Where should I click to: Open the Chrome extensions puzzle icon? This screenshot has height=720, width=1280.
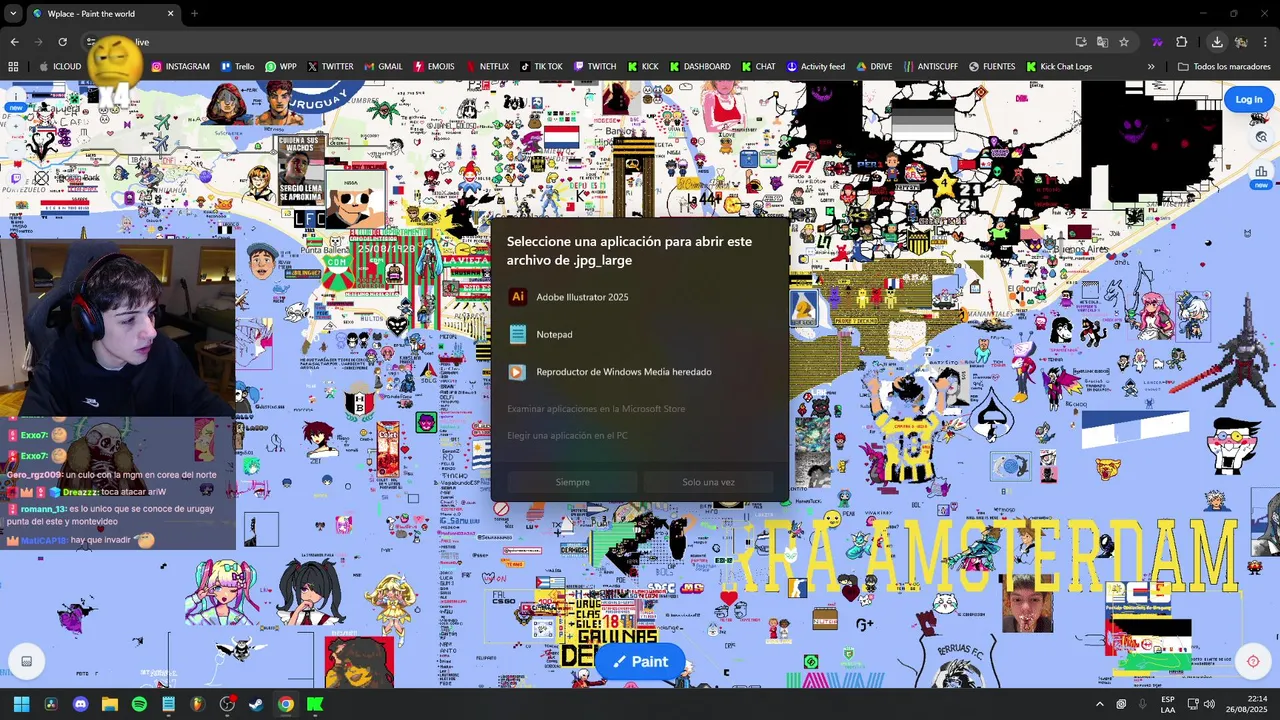click(1182, 42)
